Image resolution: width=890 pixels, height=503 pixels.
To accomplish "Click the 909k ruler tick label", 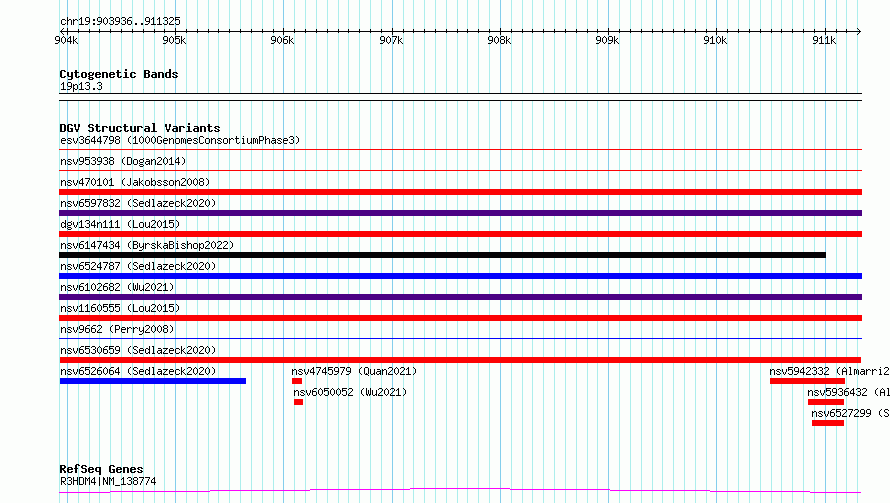I will tap(607, 40).
